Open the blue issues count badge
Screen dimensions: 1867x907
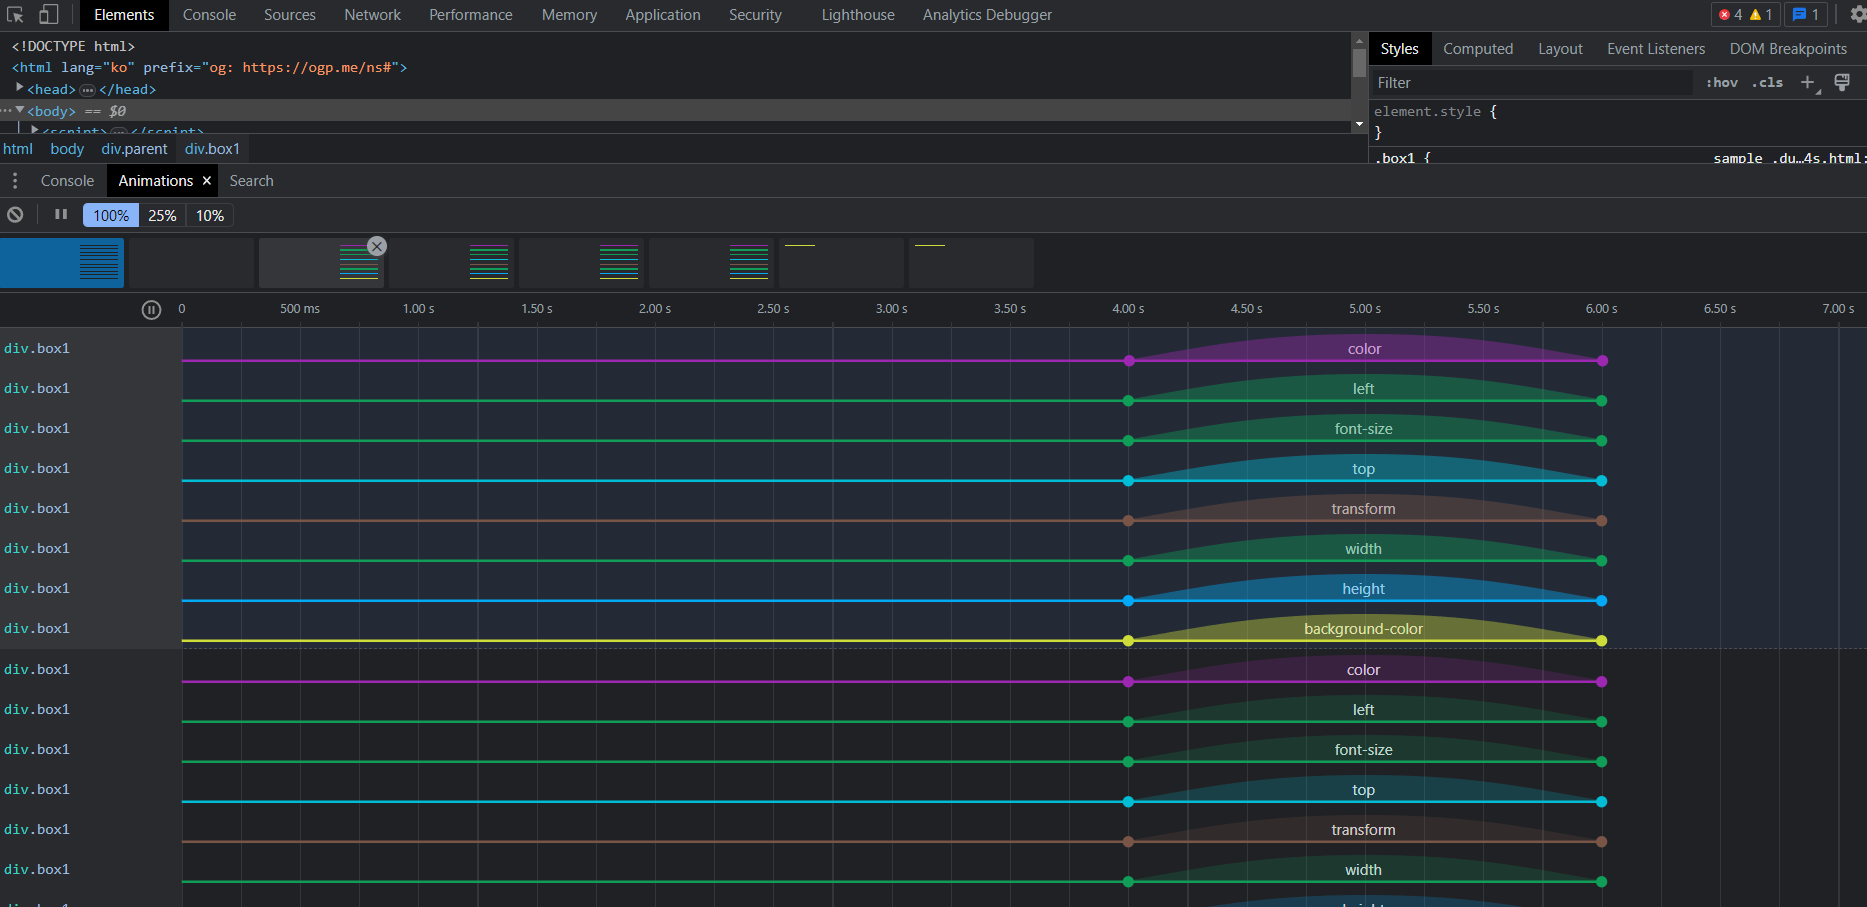click(1806, 15)
